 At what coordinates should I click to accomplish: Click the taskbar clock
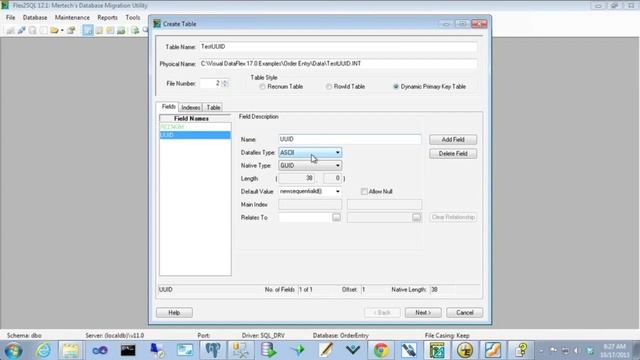point(614,351)
